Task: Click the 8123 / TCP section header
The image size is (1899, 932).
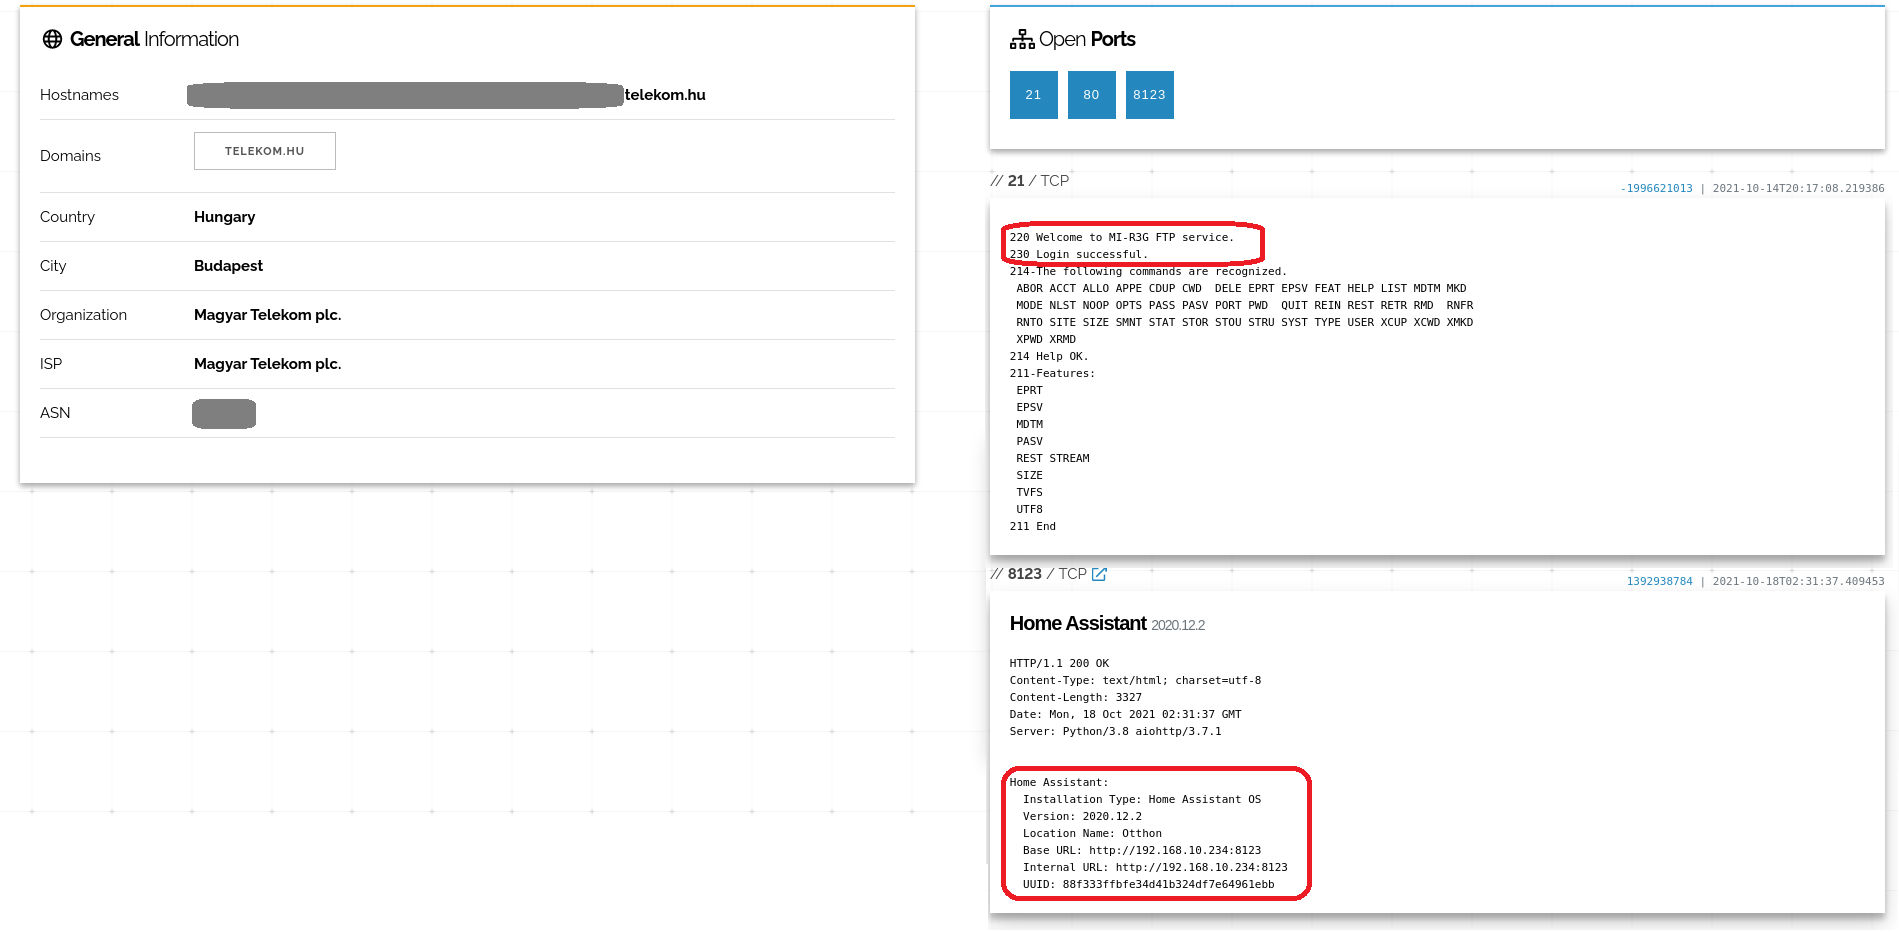Action: tap(1038, 574)
